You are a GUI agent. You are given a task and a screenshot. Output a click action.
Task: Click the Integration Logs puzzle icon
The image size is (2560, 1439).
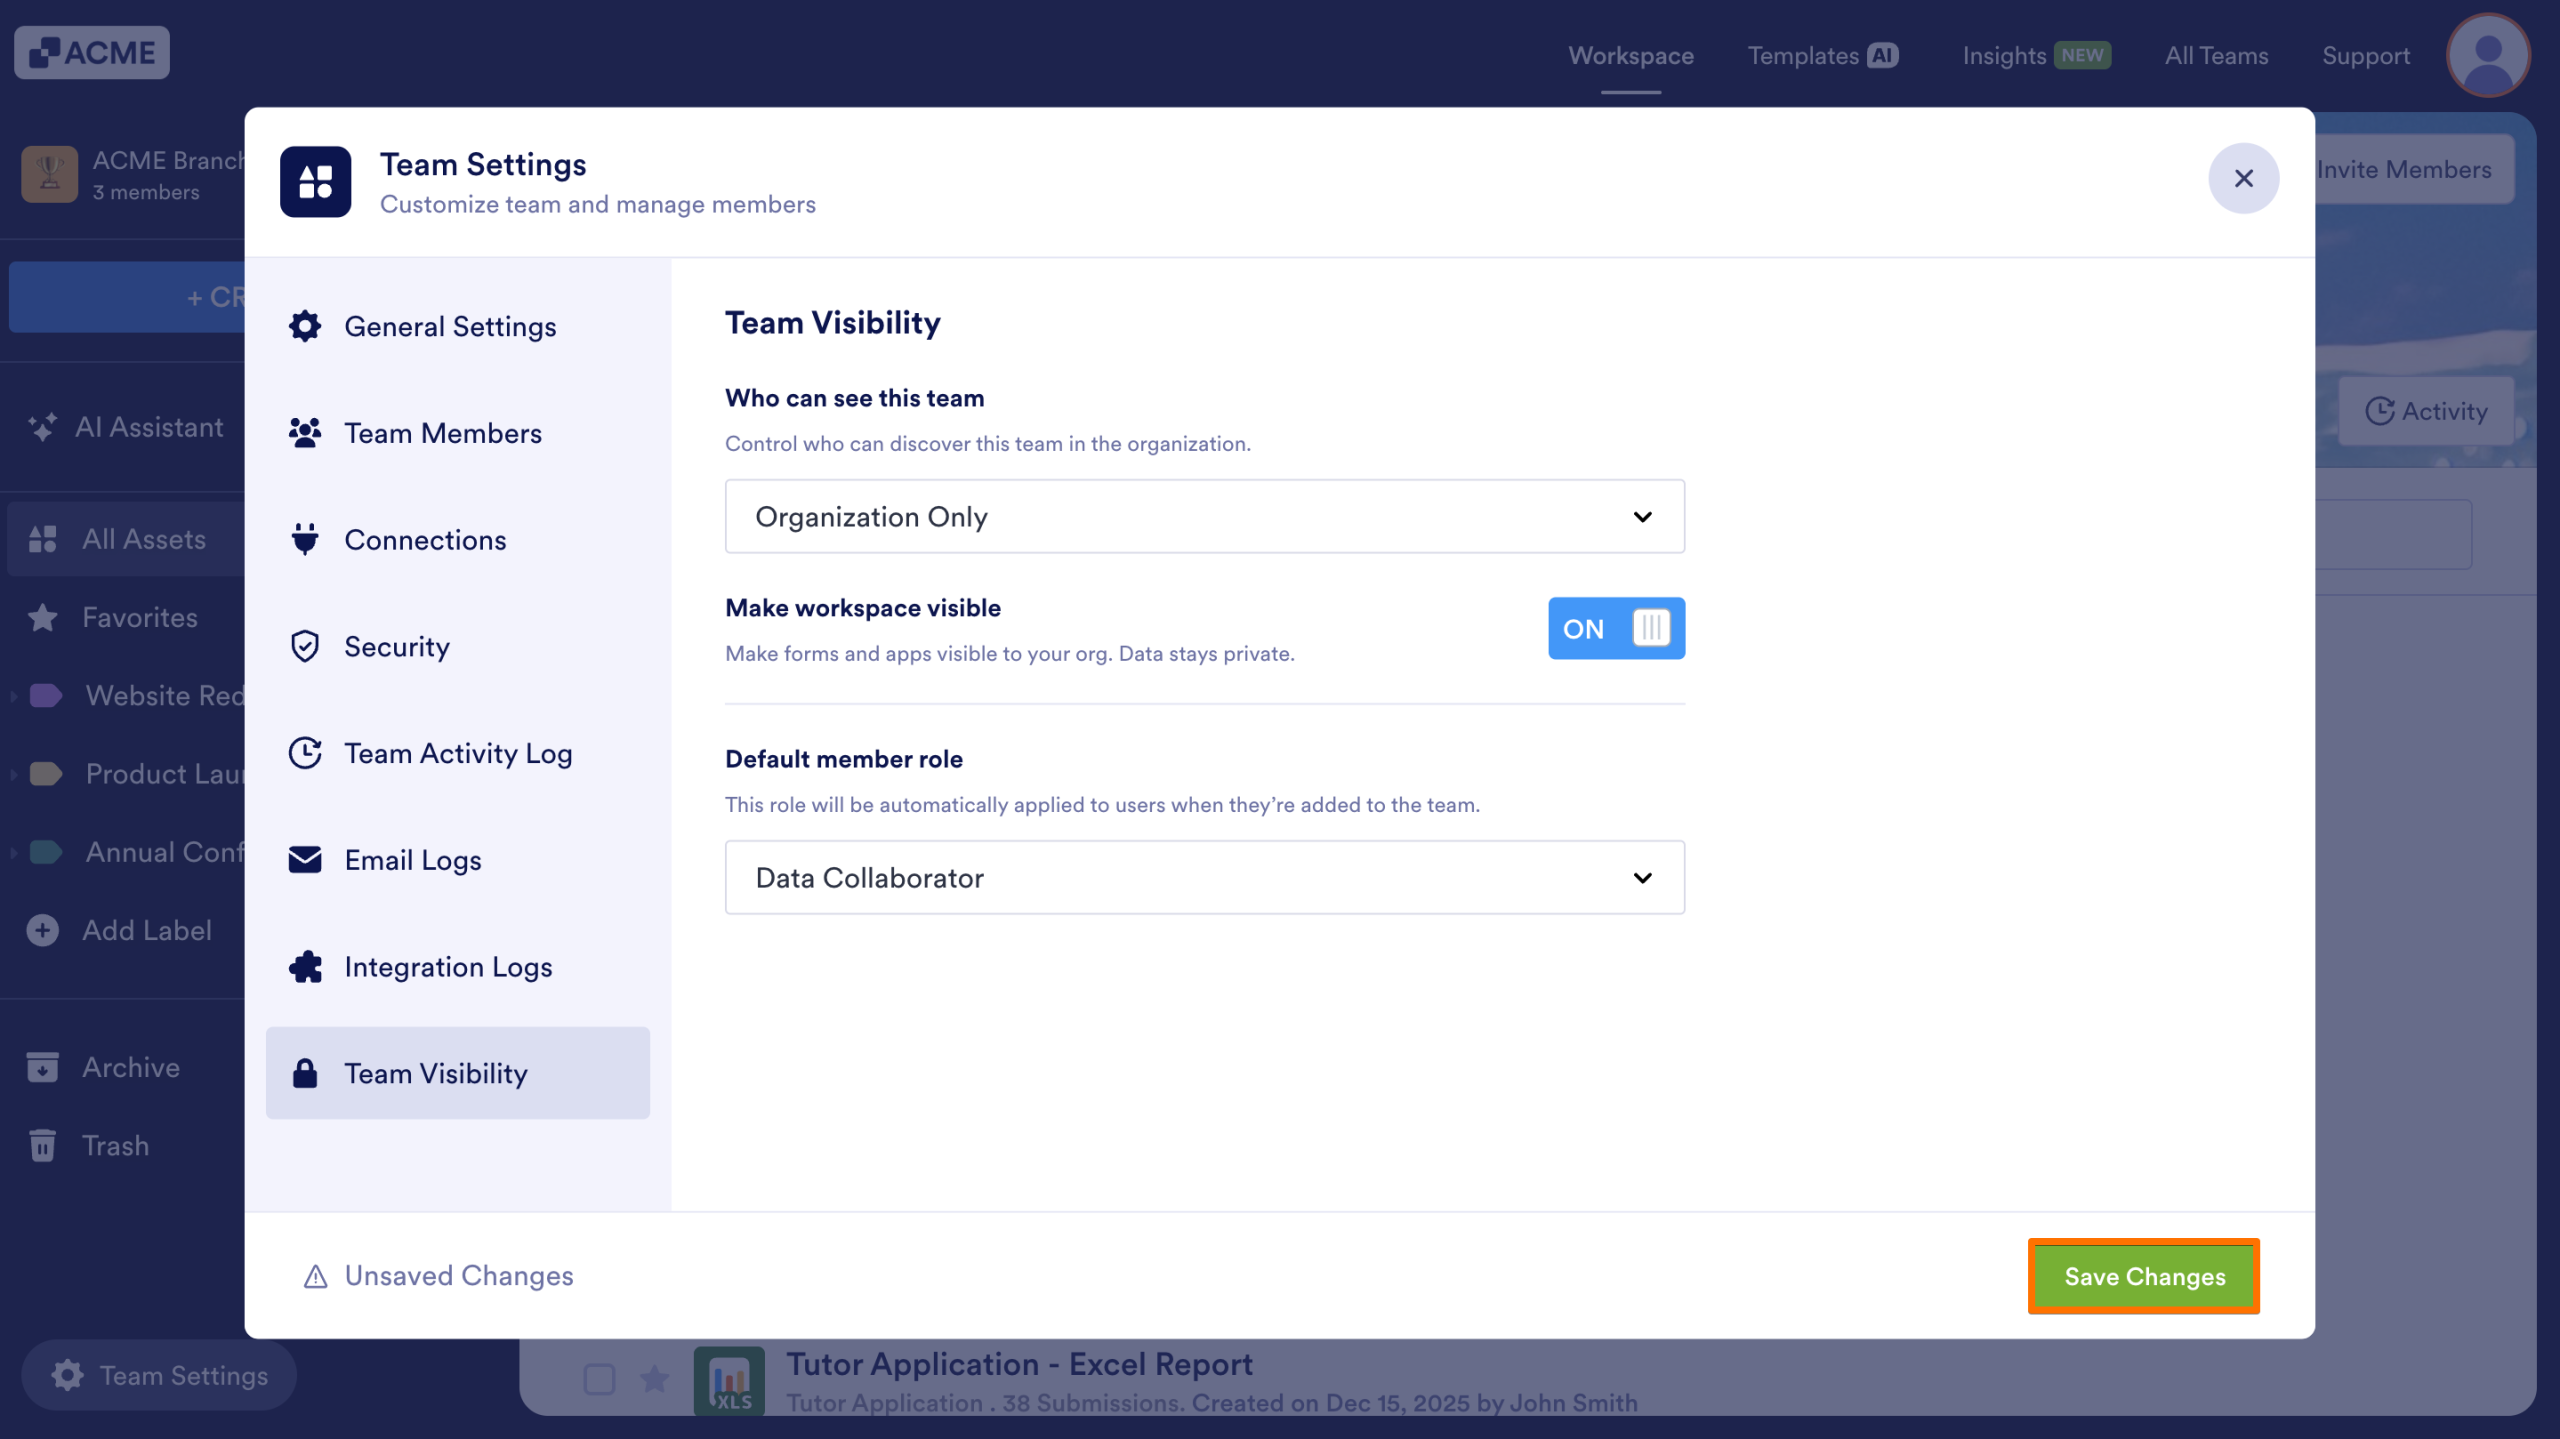(304, 967)
